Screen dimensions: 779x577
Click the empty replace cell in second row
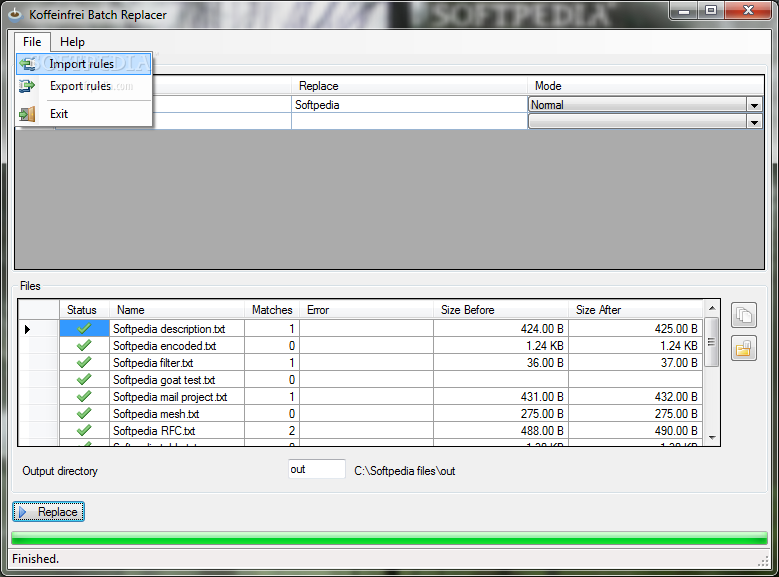click(x=409, y=121)
